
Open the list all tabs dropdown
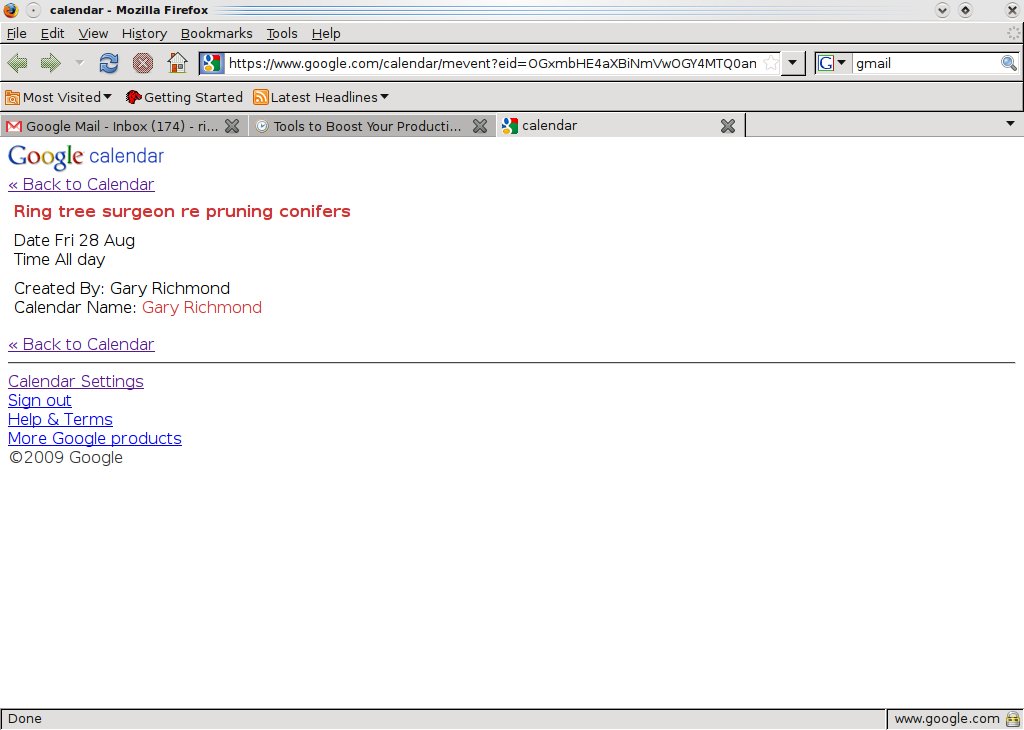(1010, 123)
